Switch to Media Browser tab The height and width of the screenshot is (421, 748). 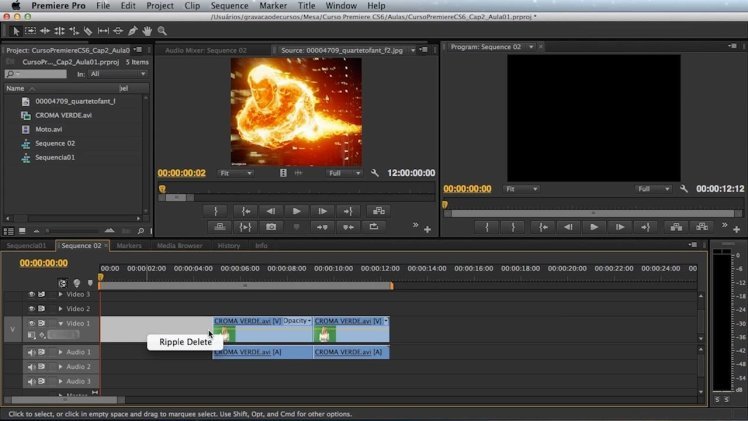pyautogui.click(x=180, y=246)
